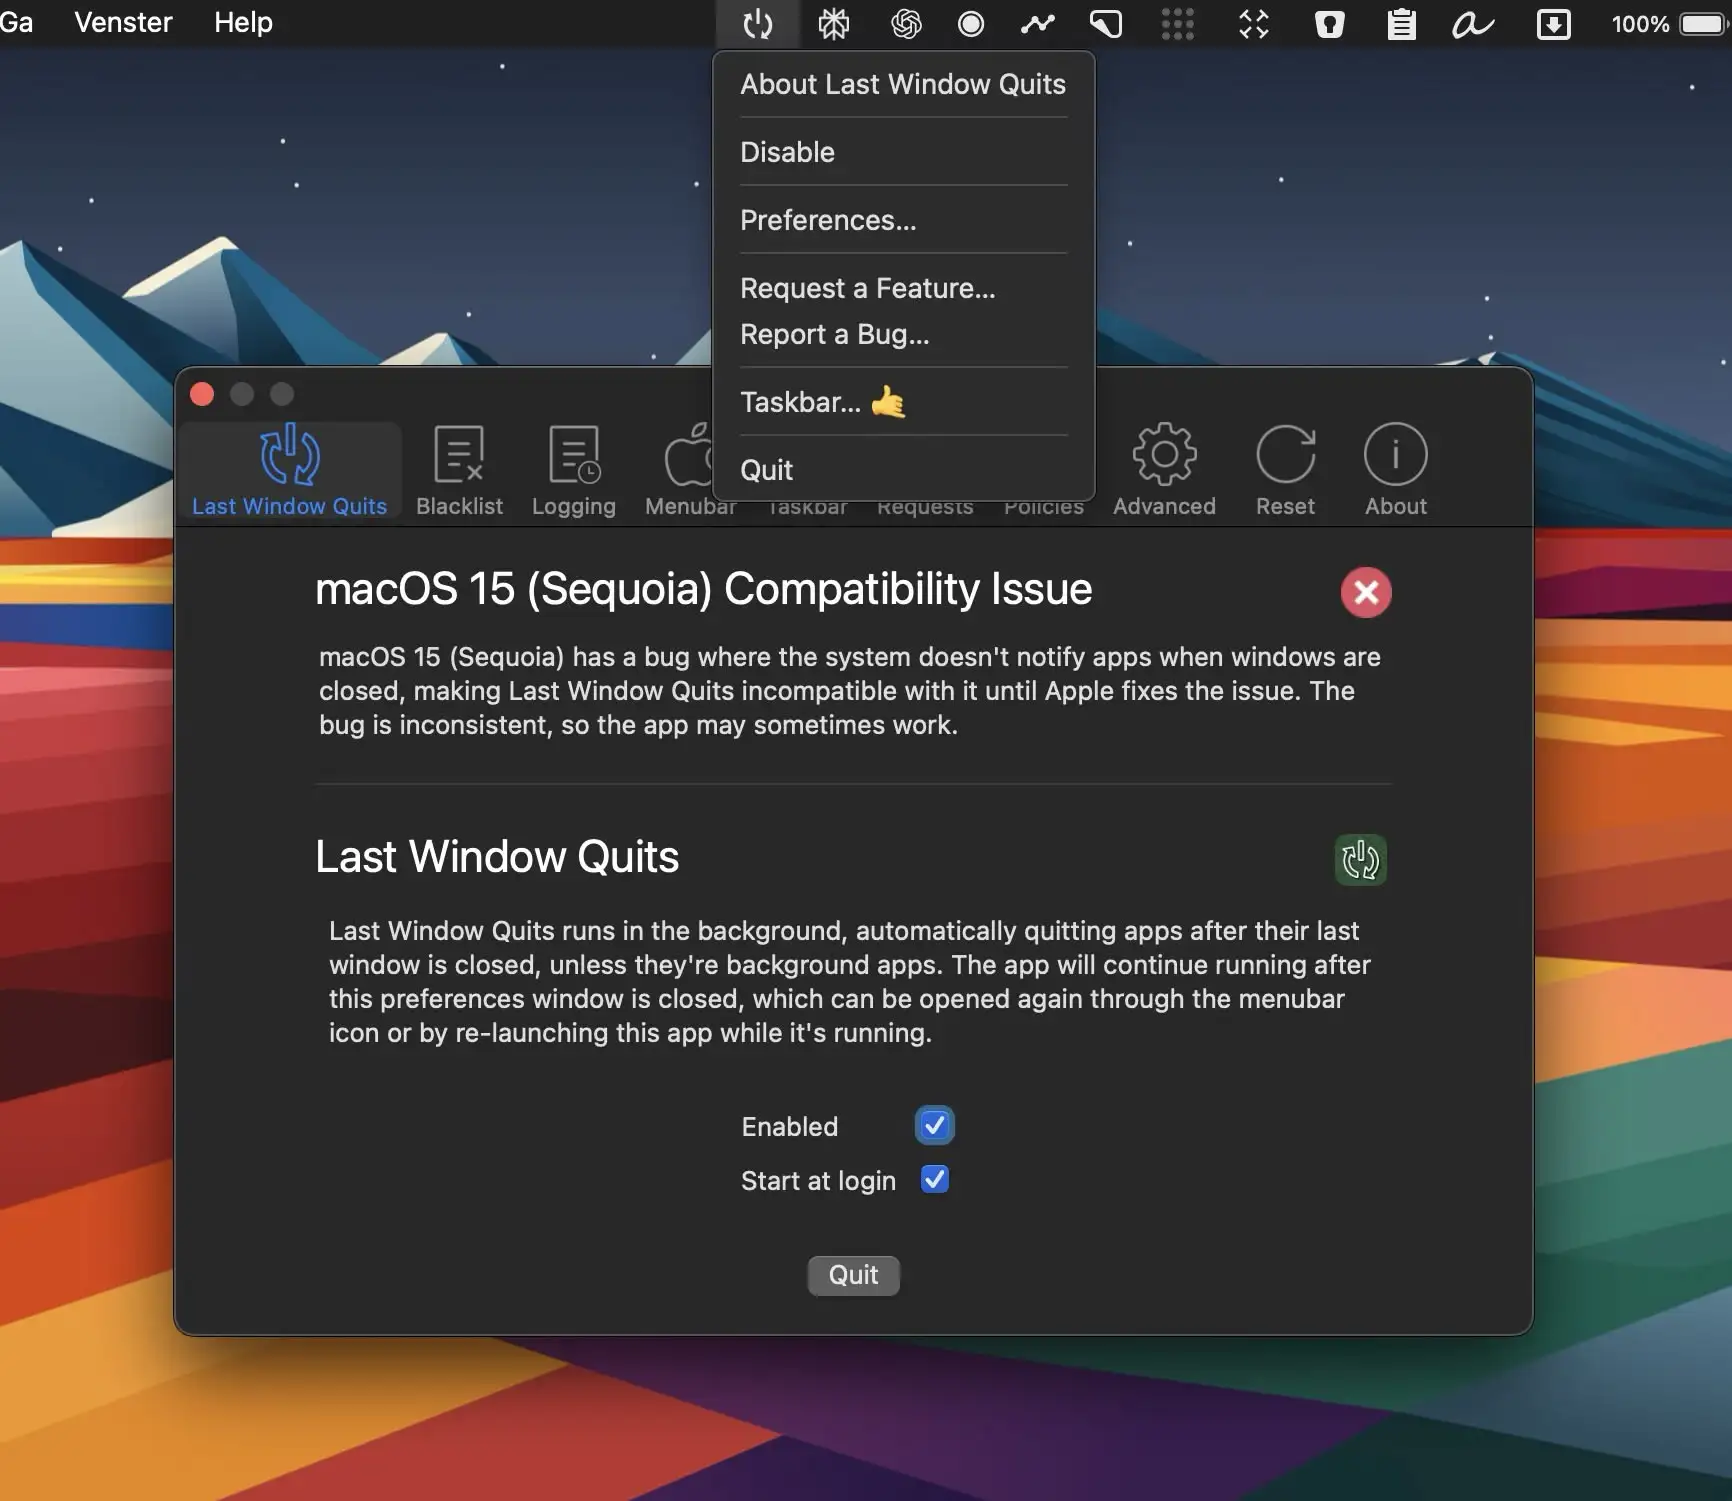Select Quit in the menubar dropdown
This screenshot has height=1501, width=1732.
pos(903,470)
